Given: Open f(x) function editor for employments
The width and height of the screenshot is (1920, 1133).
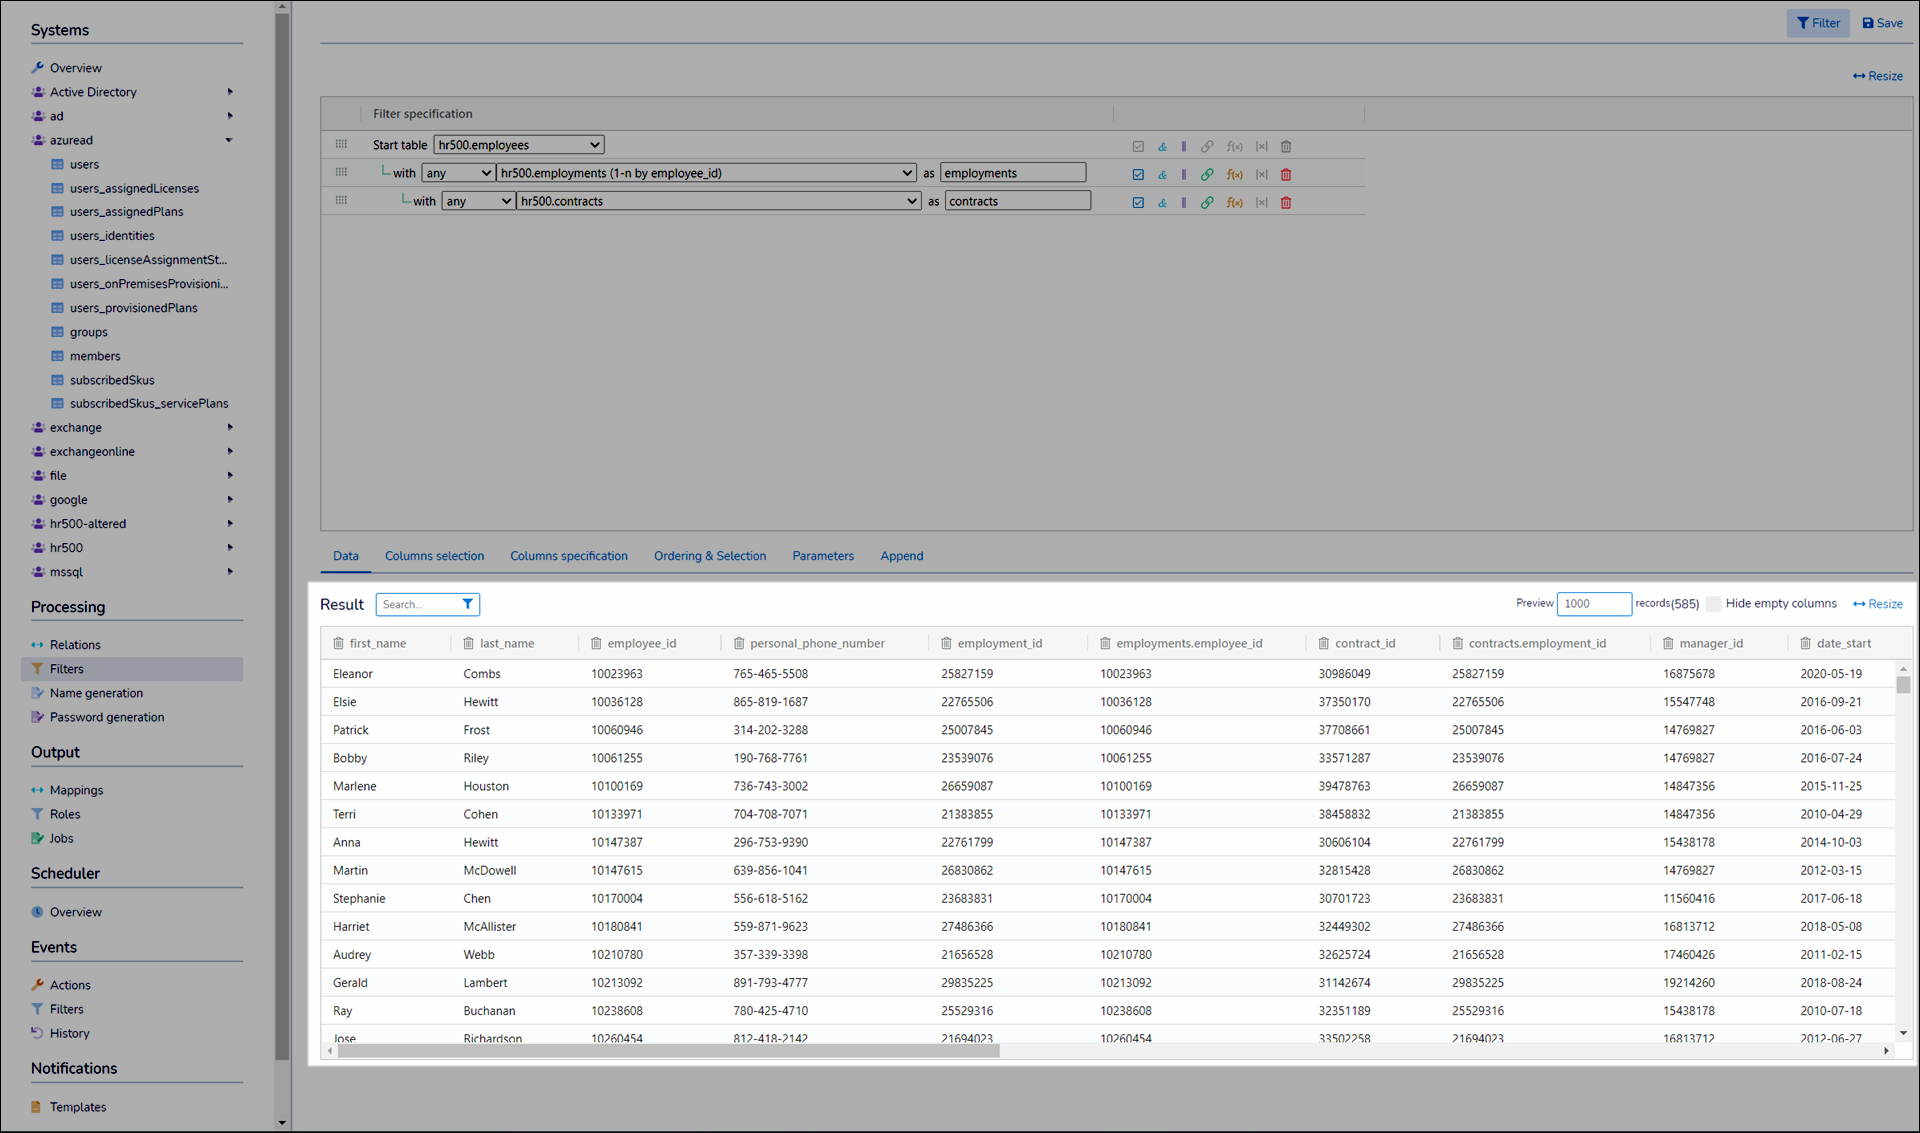Looking at the screenshot, I should pos(1234,174).
